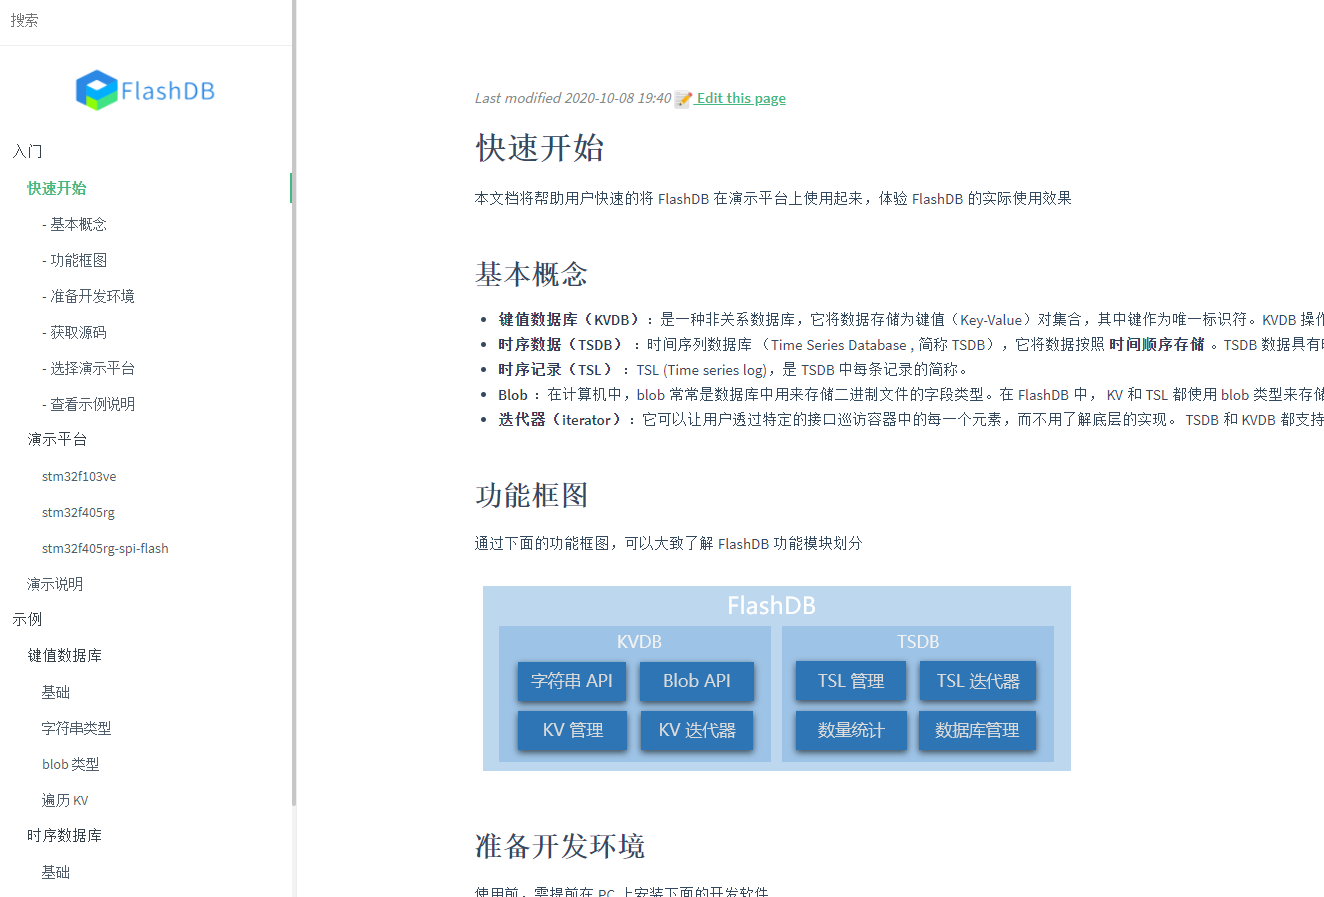
Task: Click the 快速开始 page heading
Action: (x=540, y=148)
